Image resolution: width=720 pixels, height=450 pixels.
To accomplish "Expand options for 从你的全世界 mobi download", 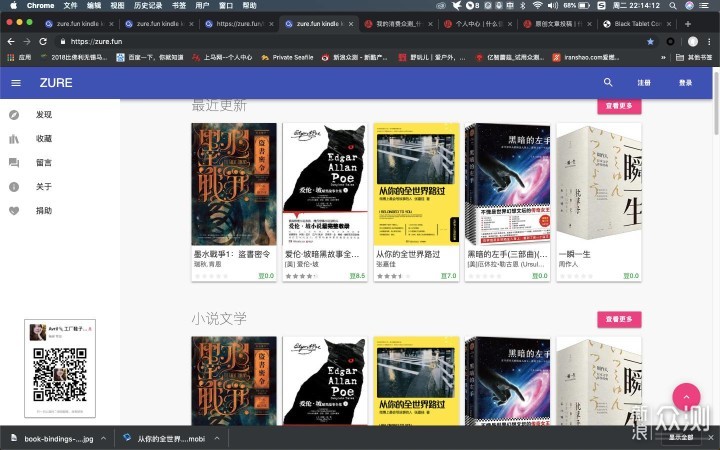I will [x=217, y=439].
